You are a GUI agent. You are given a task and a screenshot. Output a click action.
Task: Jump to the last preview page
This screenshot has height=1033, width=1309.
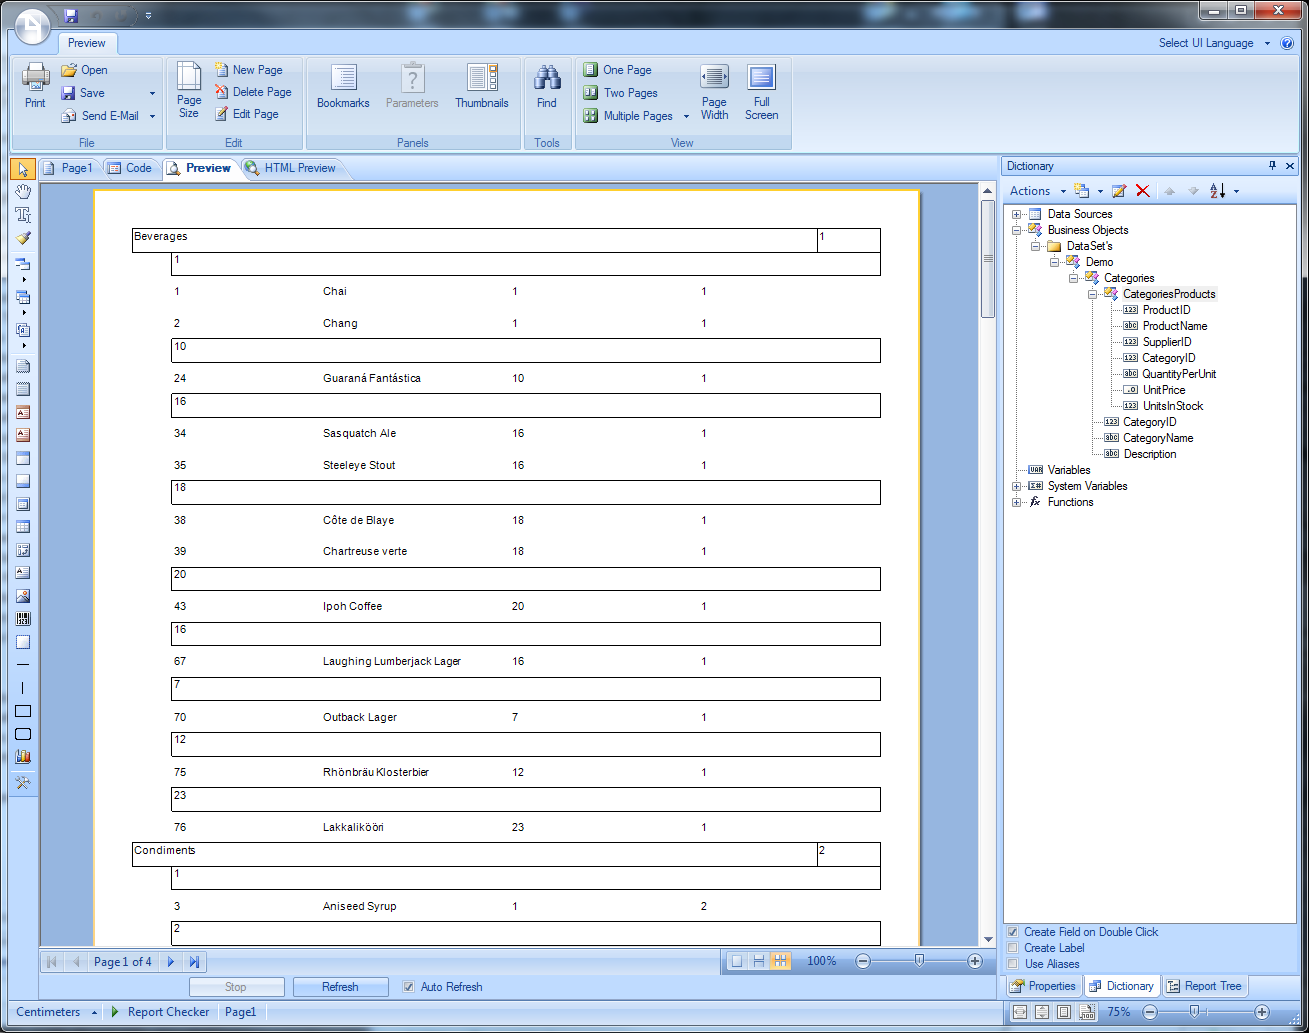coord(195,962)
